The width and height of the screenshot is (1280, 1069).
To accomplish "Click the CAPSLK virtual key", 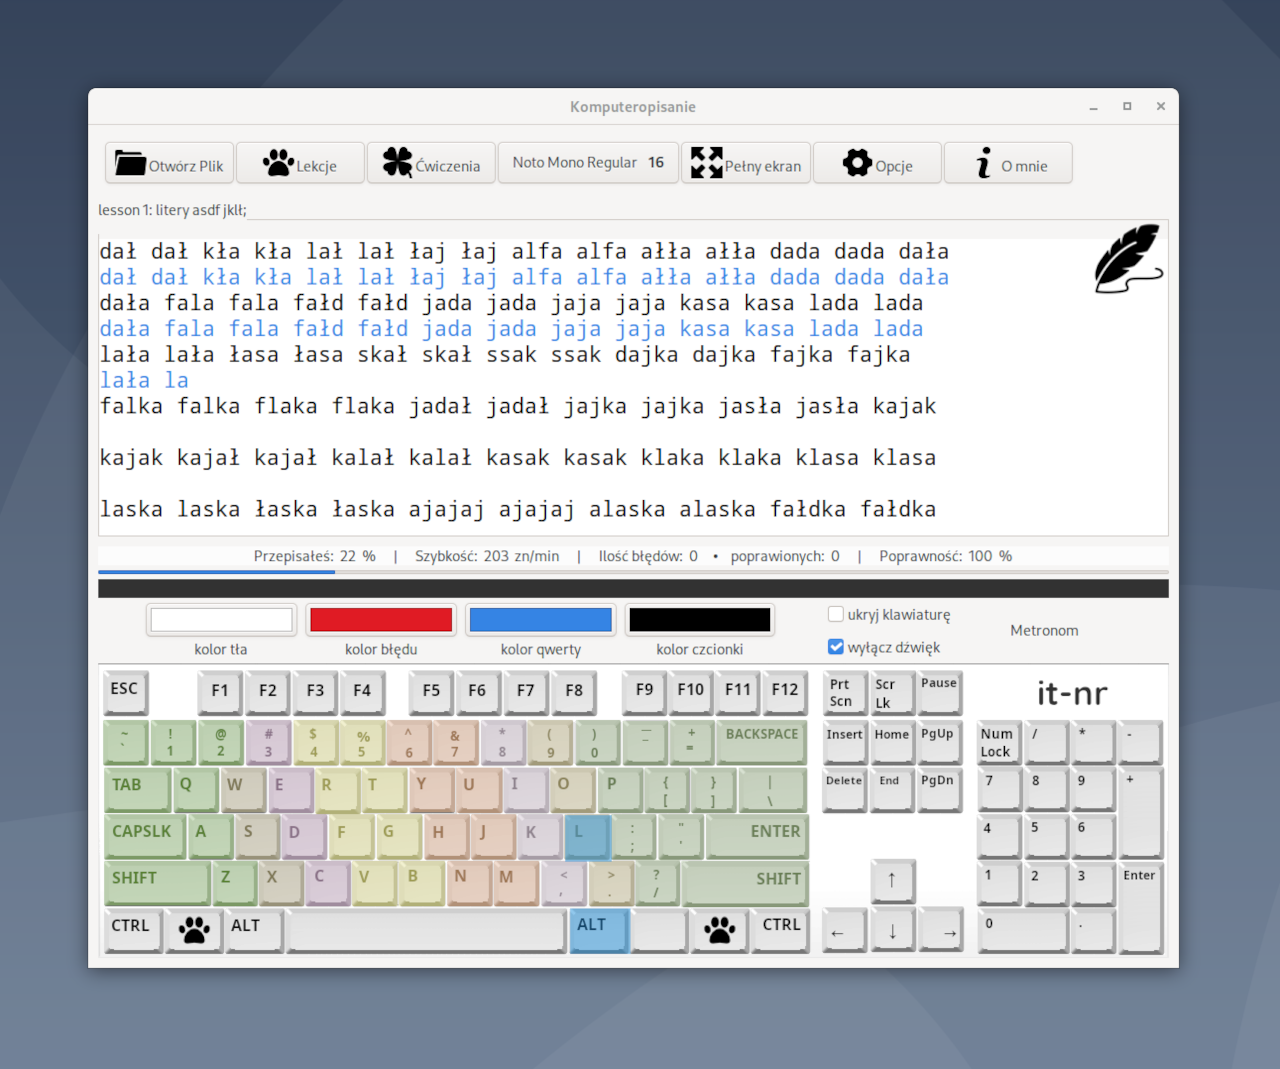I will click(144, 837).
